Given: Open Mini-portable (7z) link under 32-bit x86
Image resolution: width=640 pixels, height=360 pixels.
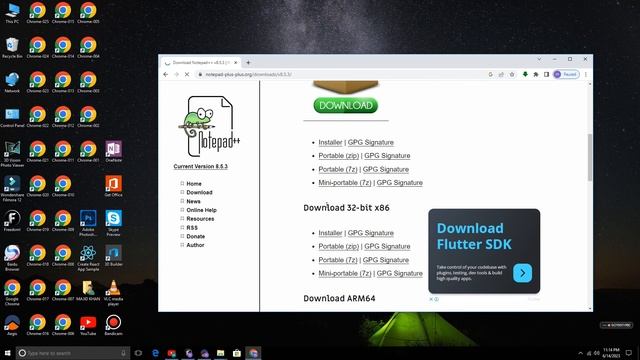Looking at the screenshot, I should [x=344, y=273].
